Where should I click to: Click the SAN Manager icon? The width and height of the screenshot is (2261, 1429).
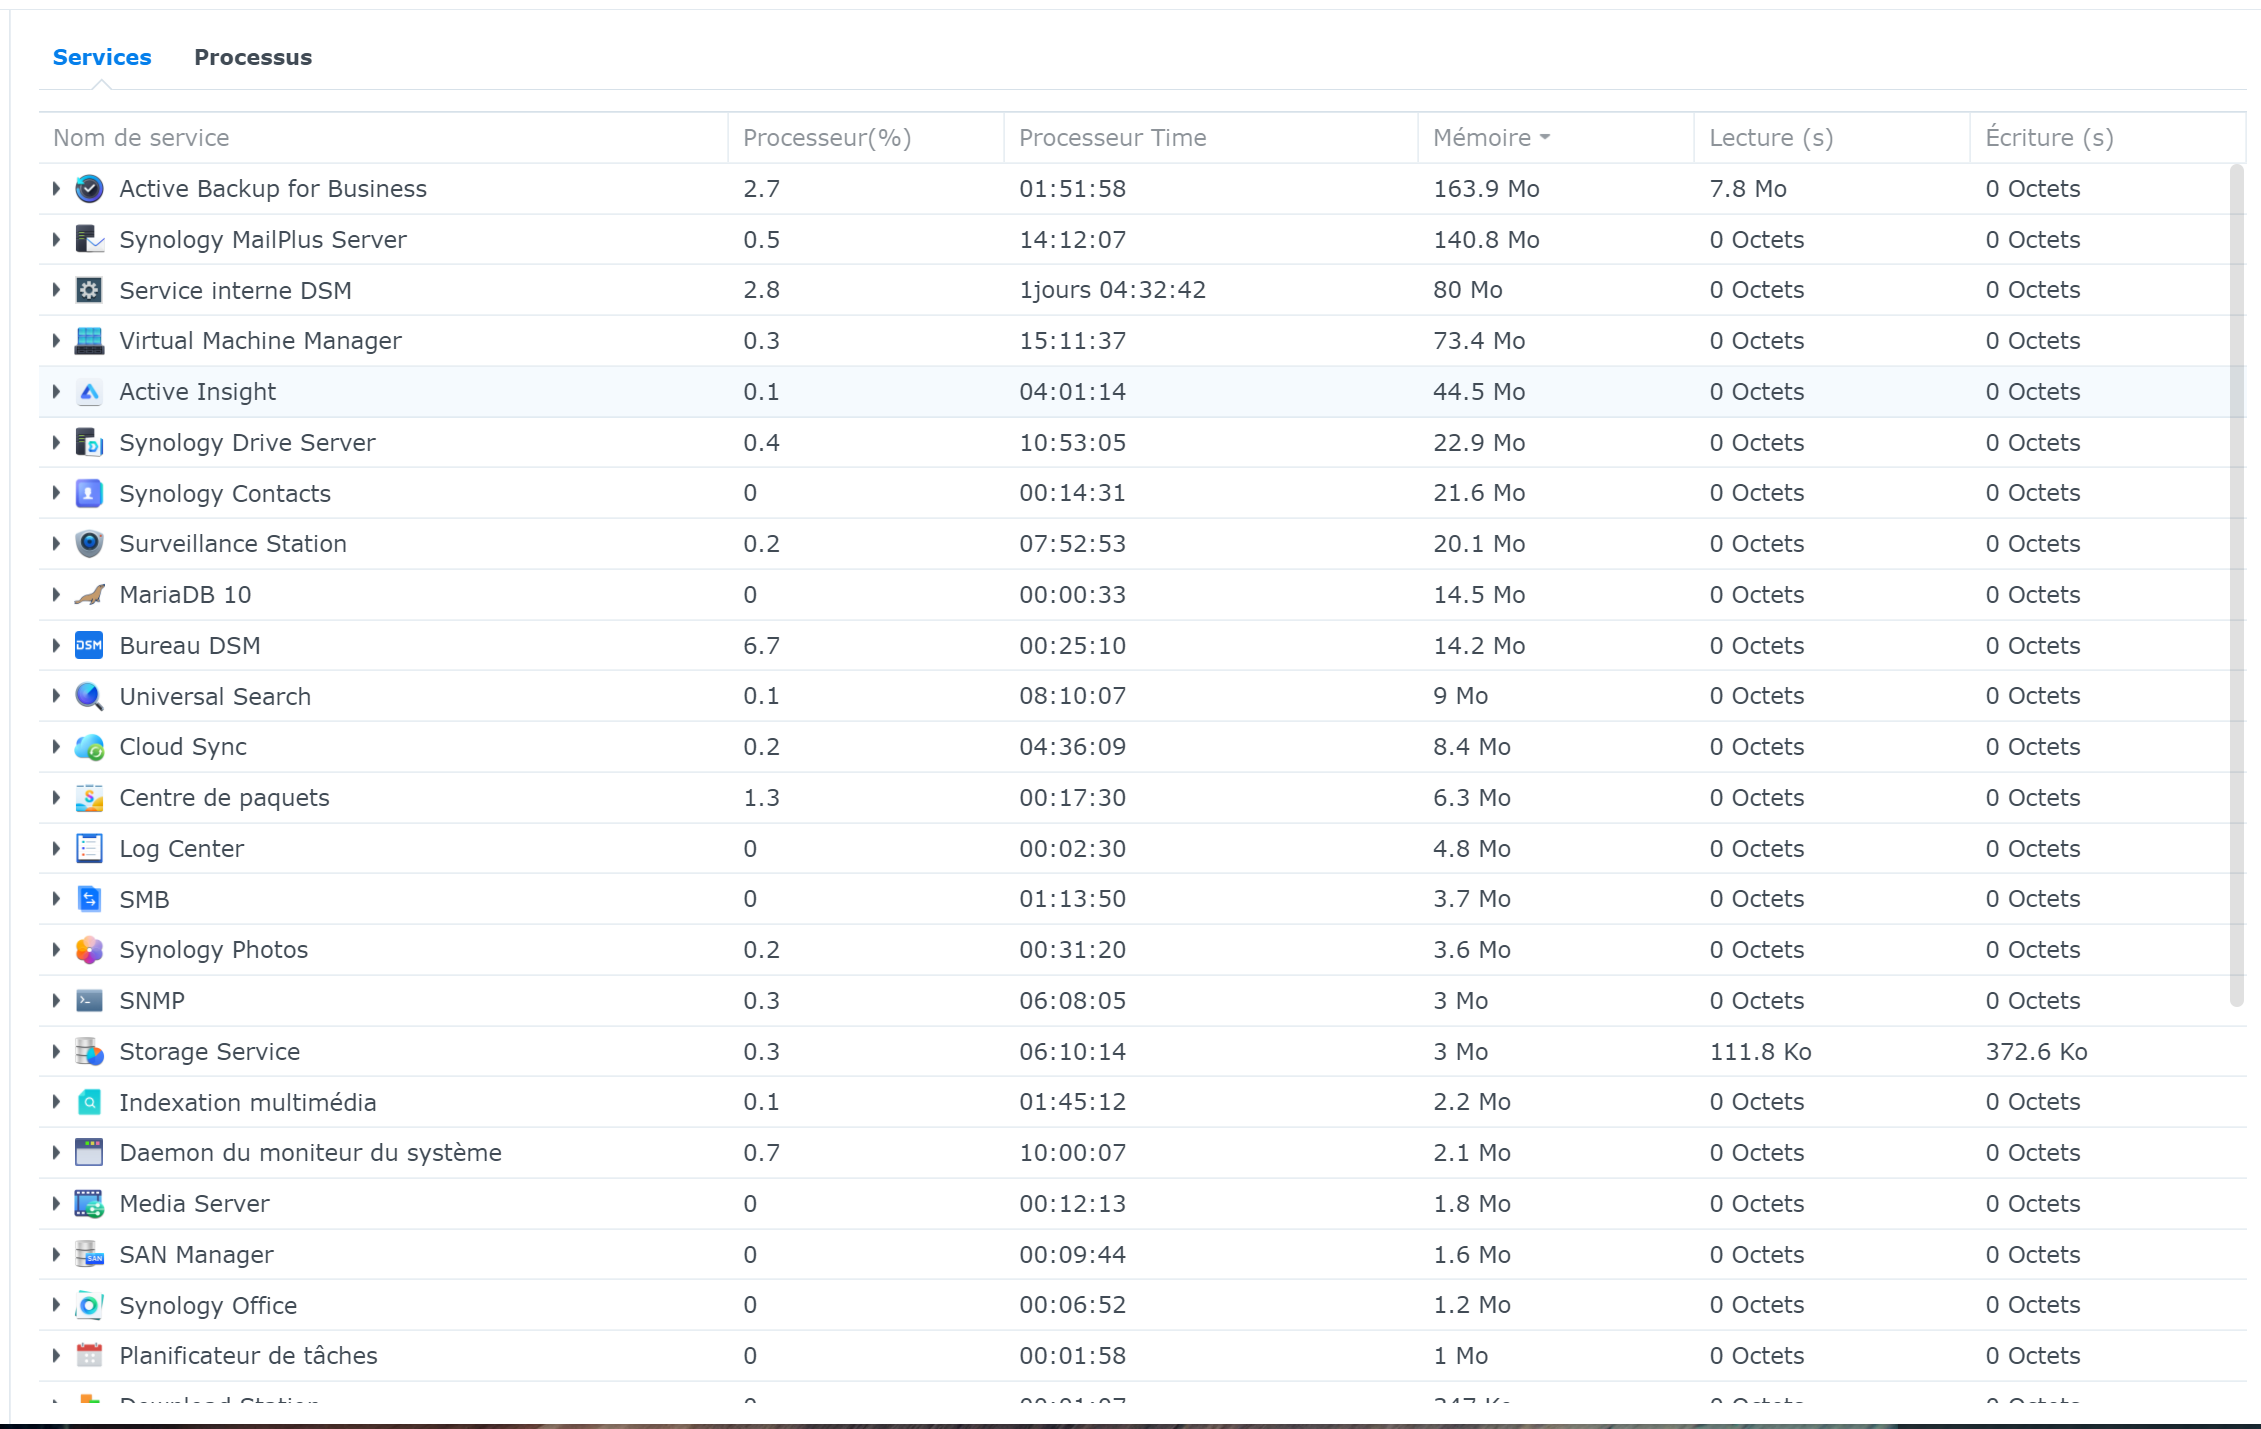pos(89,1254)
